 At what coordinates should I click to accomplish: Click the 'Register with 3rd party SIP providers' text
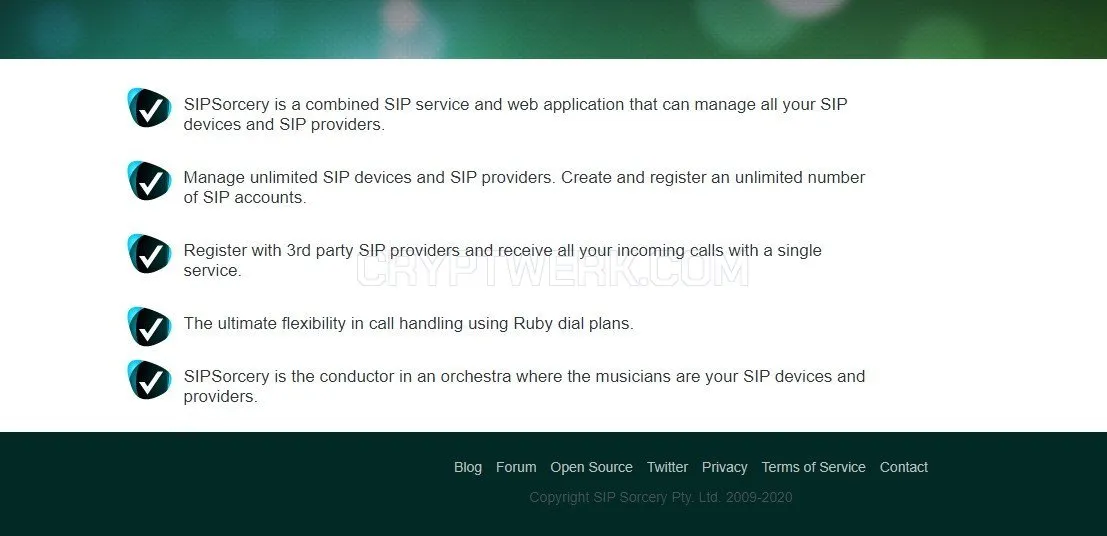(x=503, y=260)
